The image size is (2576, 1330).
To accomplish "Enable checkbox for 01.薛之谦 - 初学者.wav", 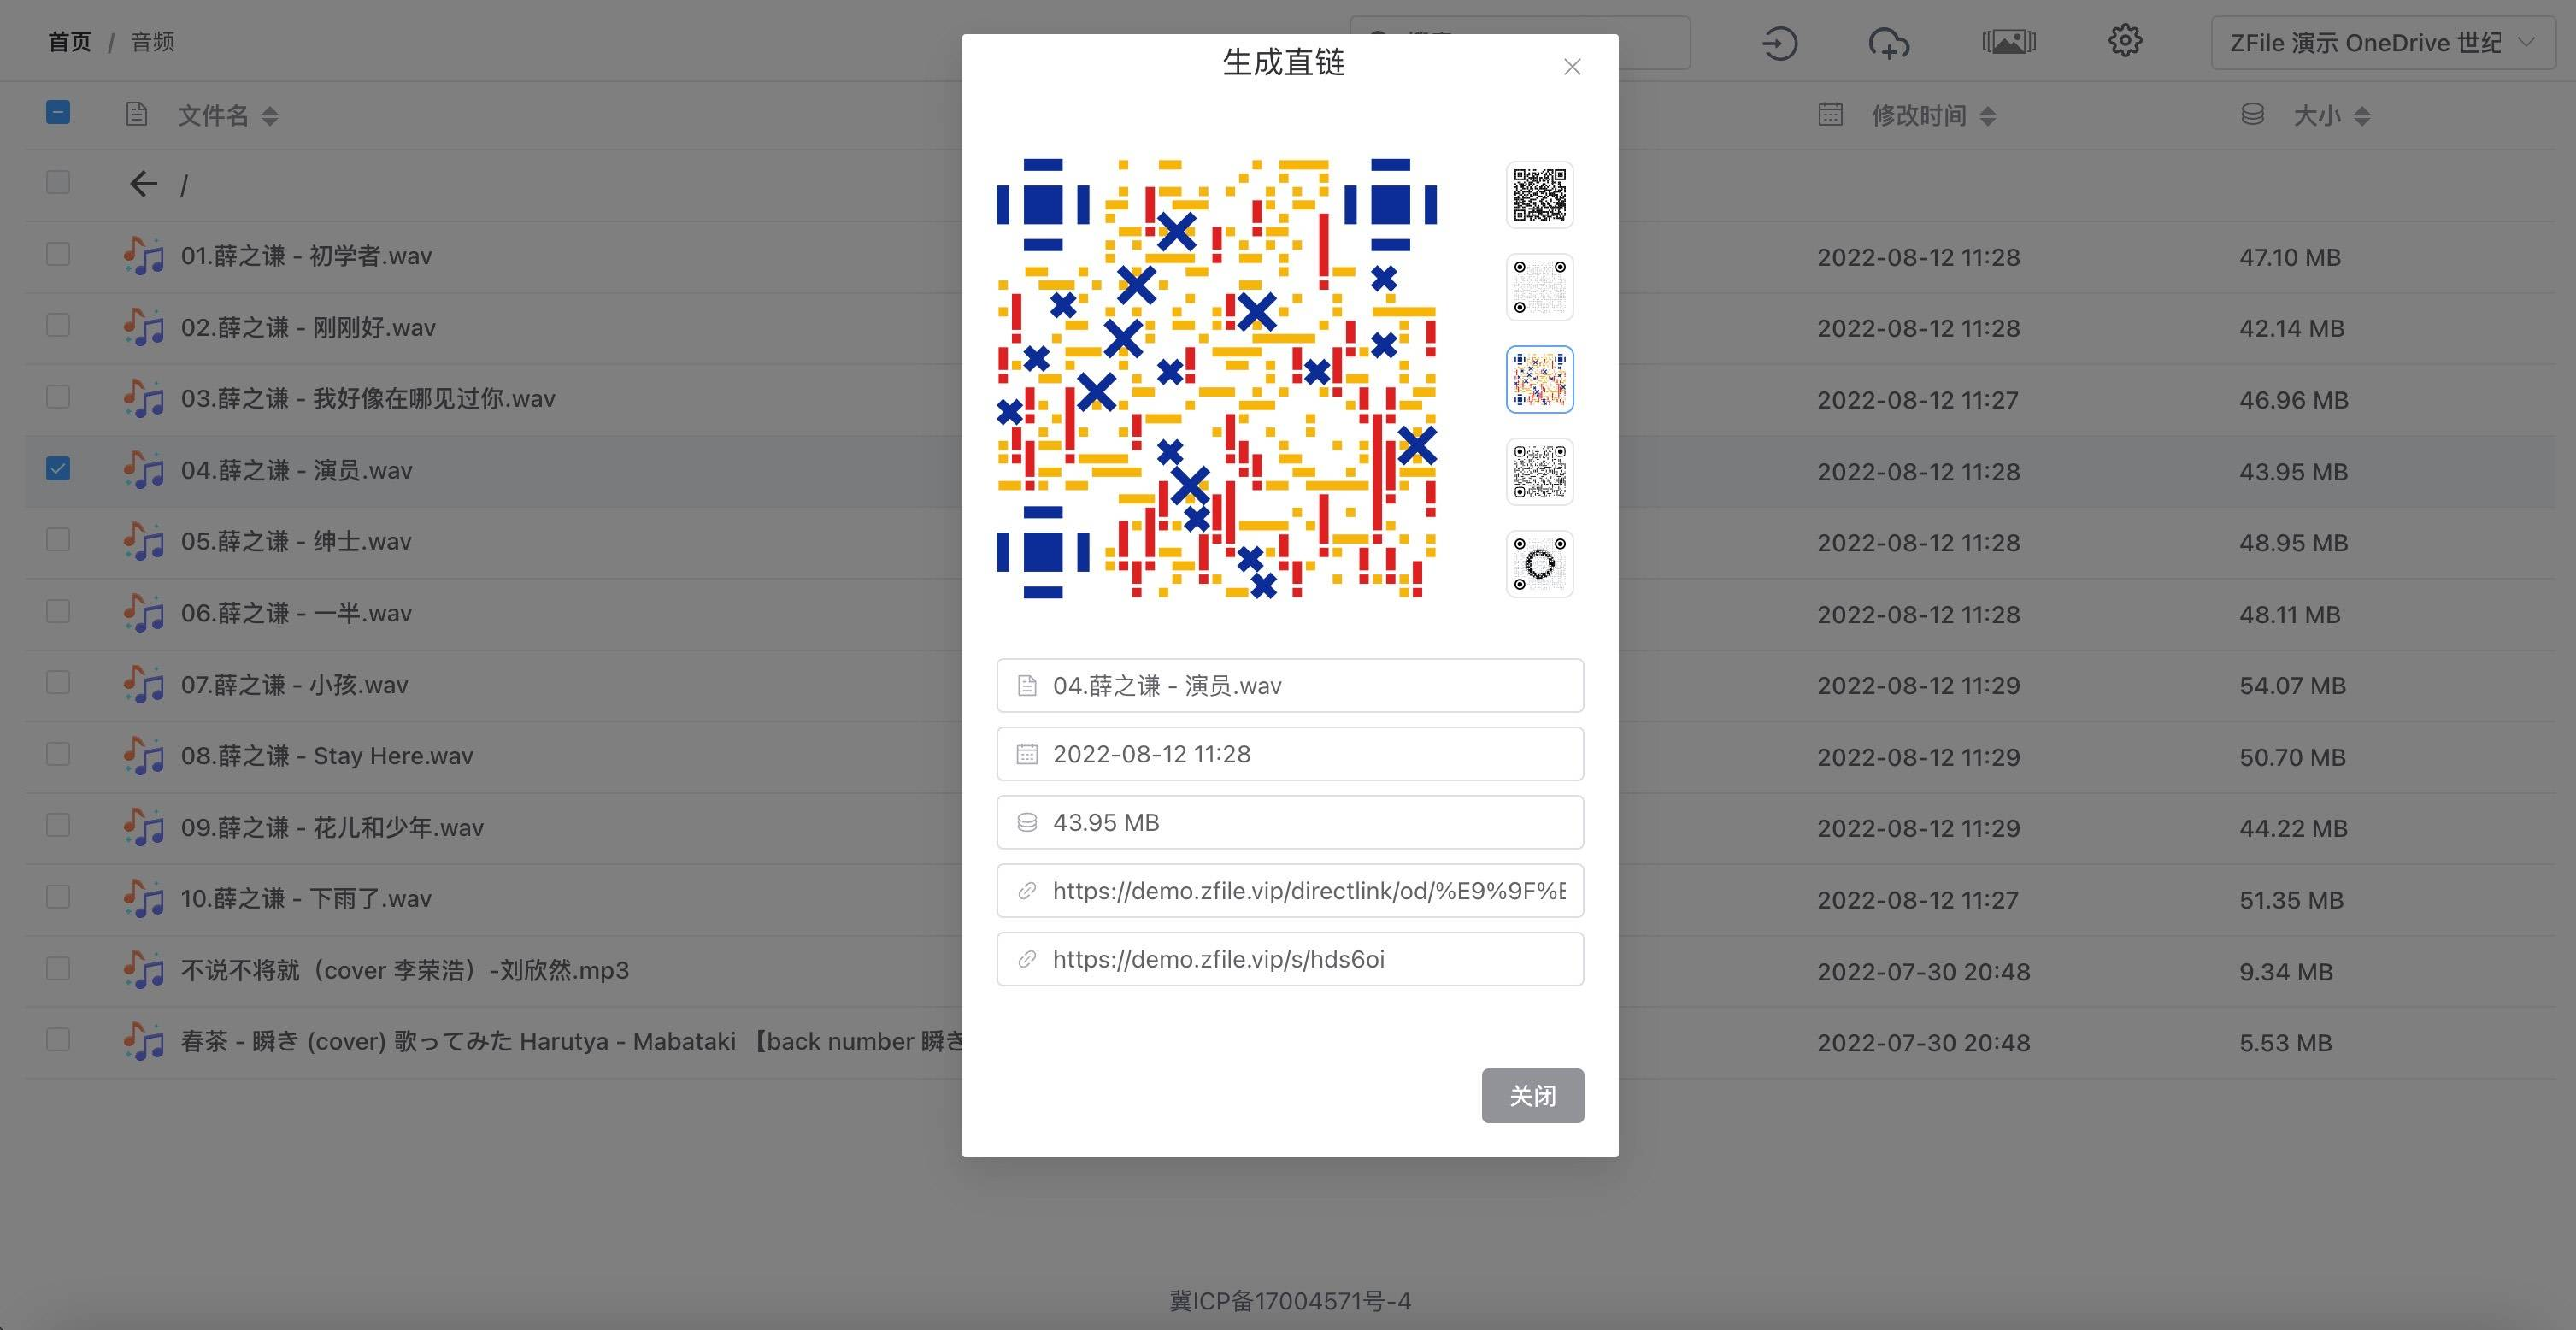I will click(x=57, y=256).
